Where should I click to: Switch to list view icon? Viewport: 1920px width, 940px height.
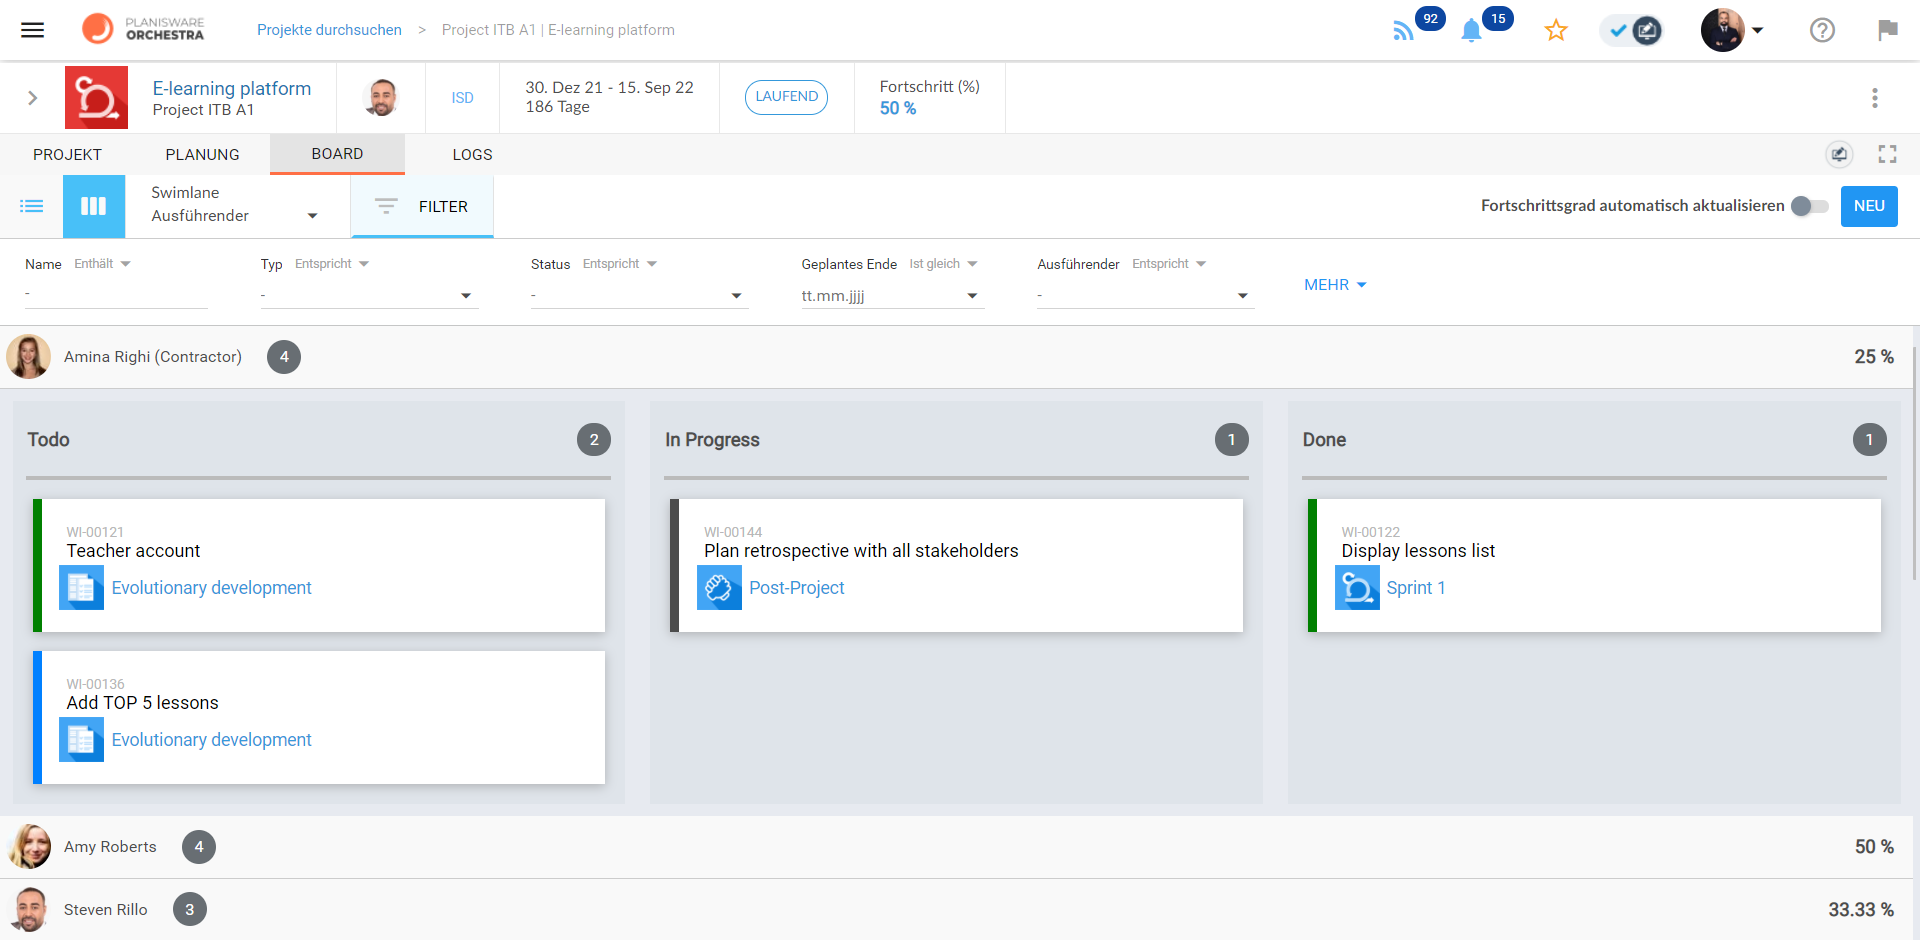(32, 206)
